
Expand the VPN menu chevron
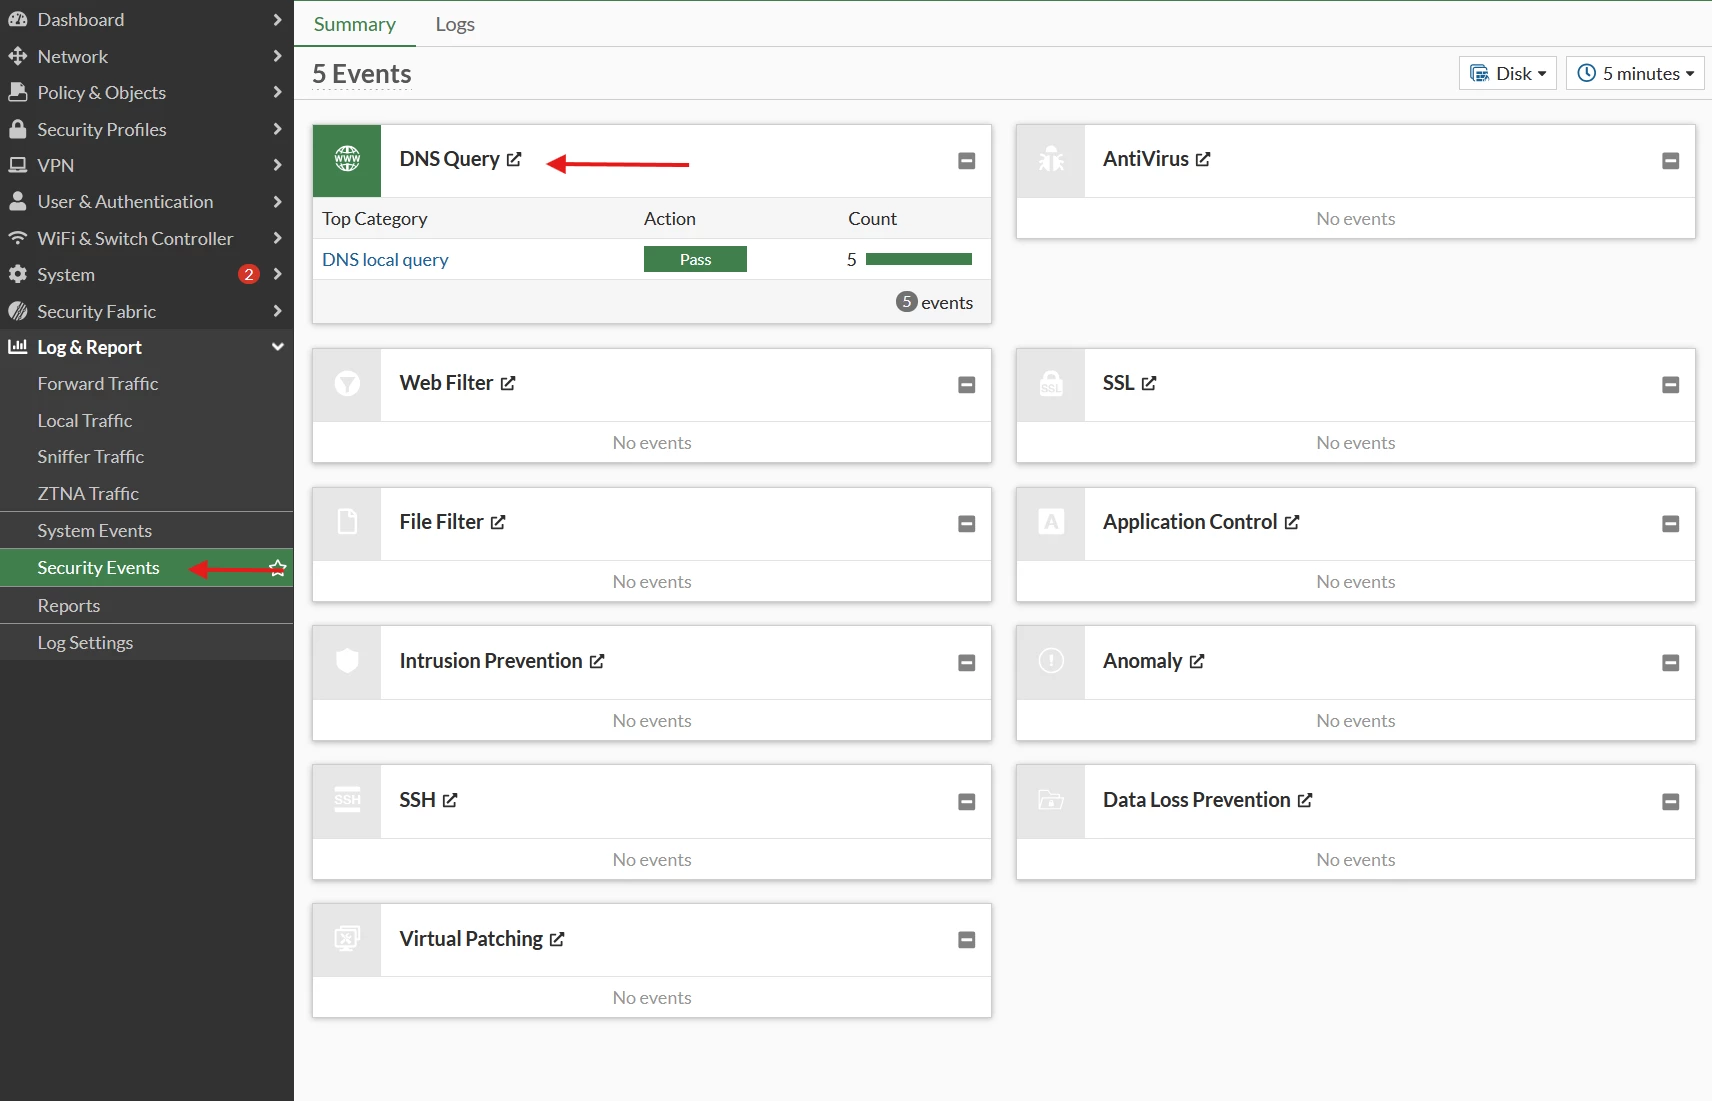click(277, 165)
